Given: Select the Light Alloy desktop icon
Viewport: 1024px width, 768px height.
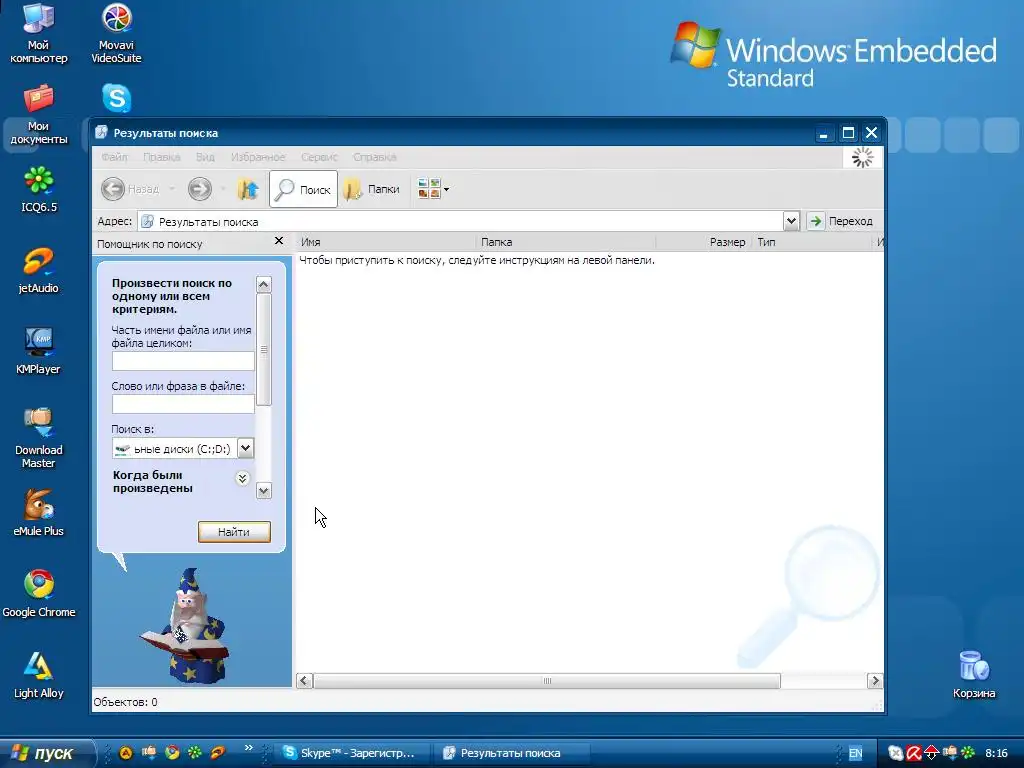Looking at the screenshot, I should pos(39,675).
